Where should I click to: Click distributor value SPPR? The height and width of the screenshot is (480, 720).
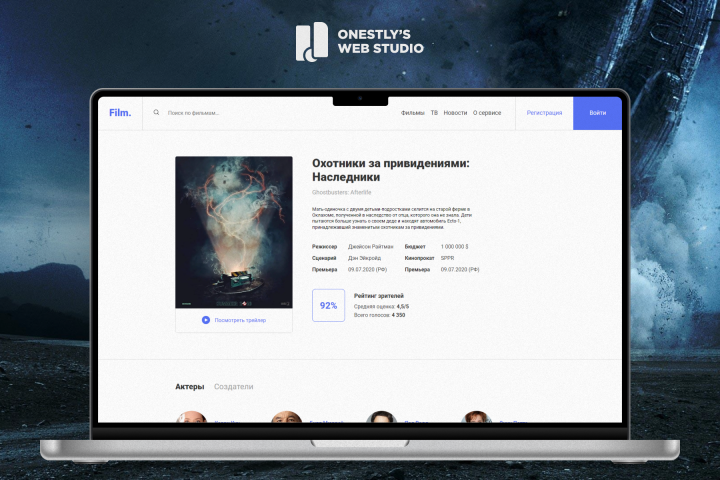(447, 258)
